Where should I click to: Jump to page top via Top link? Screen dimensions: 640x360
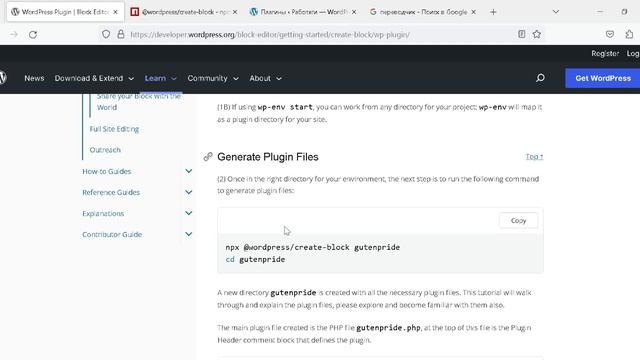(534, 157)
